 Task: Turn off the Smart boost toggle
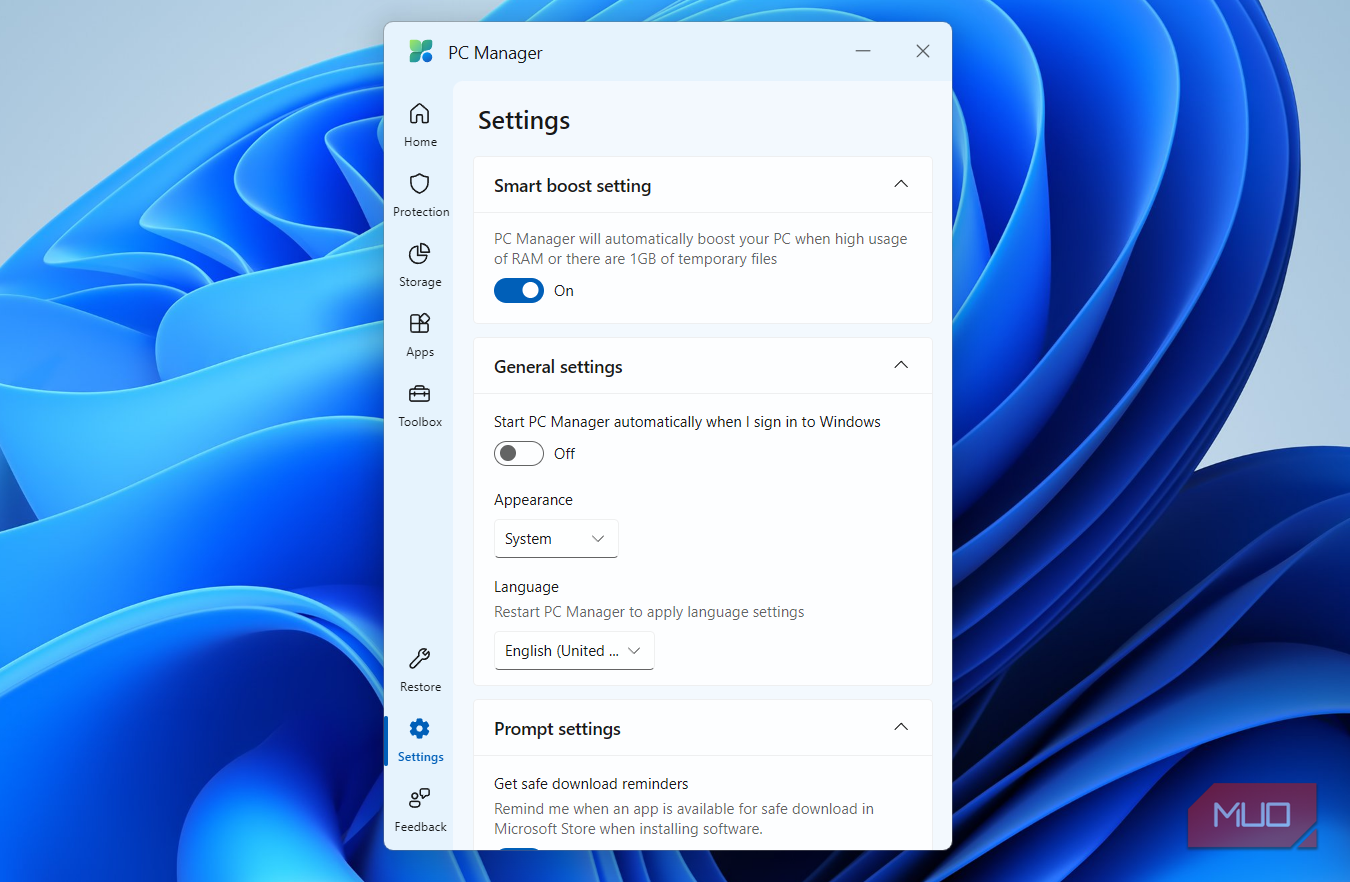[x=519, y=291]
